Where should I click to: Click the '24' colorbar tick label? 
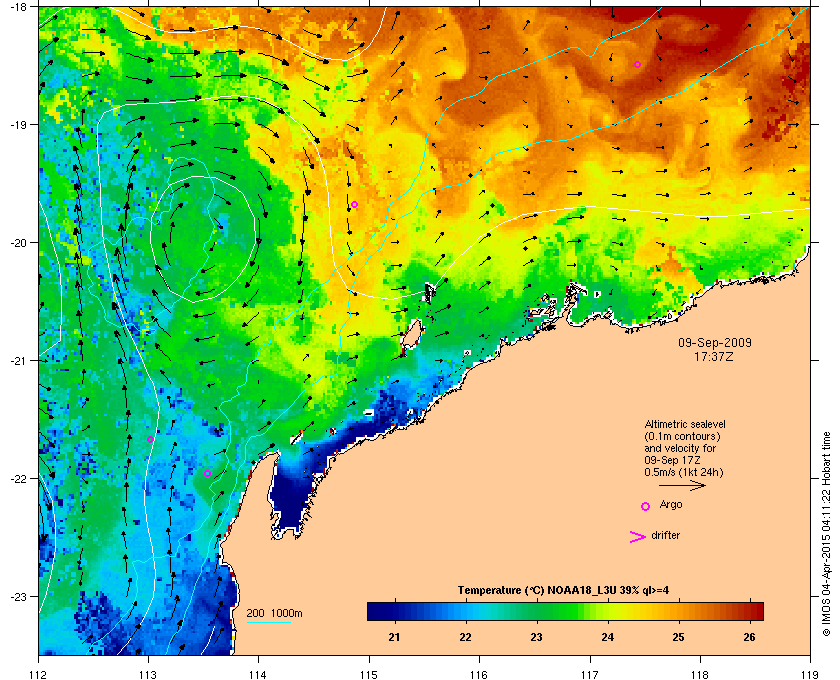tap(608, 637)
